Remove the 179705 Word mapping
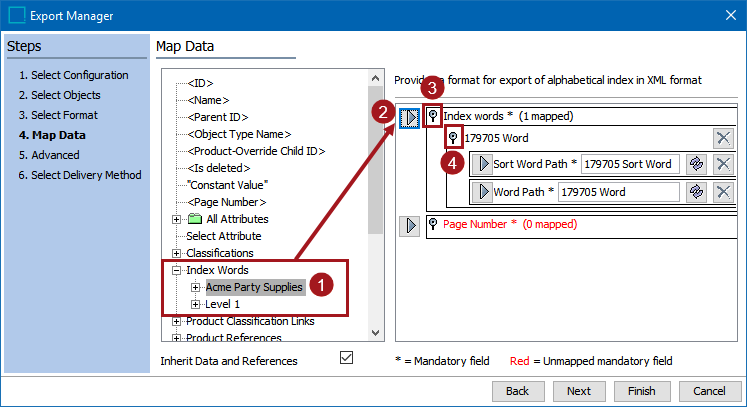 pyautogui.click(x=723, y=138)
